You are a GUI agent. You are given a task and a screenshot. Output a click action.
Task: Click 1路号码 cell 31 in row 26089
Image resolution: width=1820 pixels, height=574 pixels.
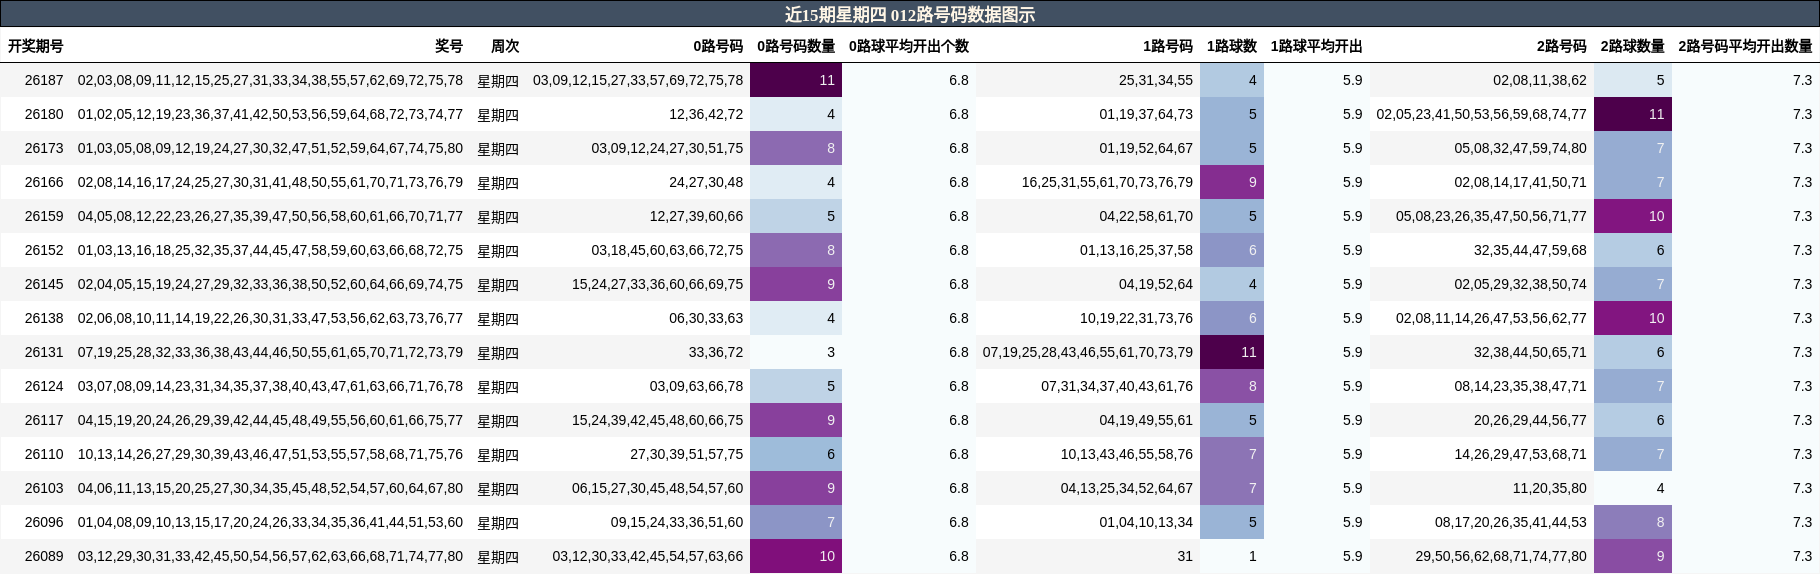[x=1185, y=556]
